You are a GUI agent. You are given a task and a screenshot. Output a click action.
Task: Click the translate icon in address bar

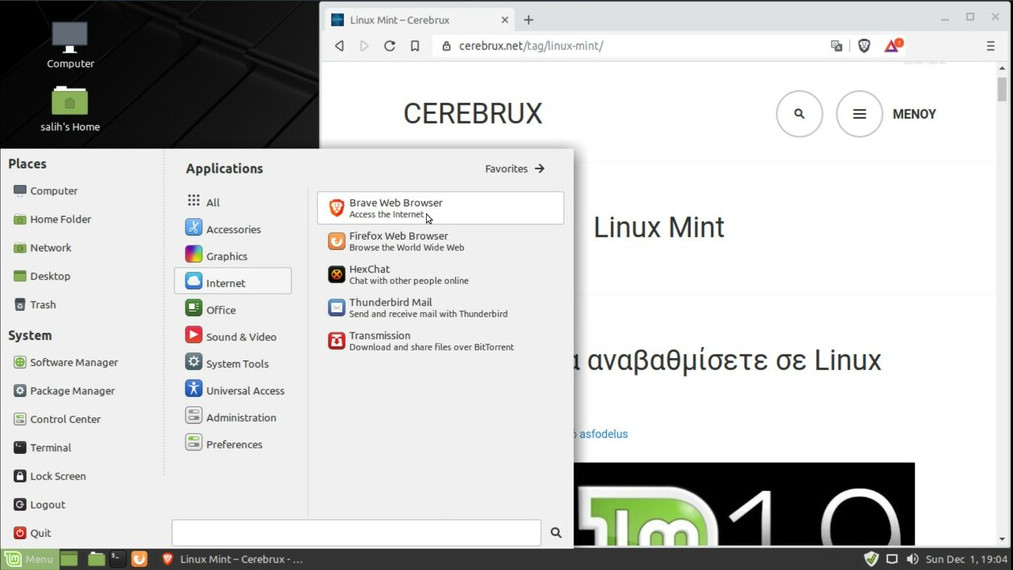837,46
